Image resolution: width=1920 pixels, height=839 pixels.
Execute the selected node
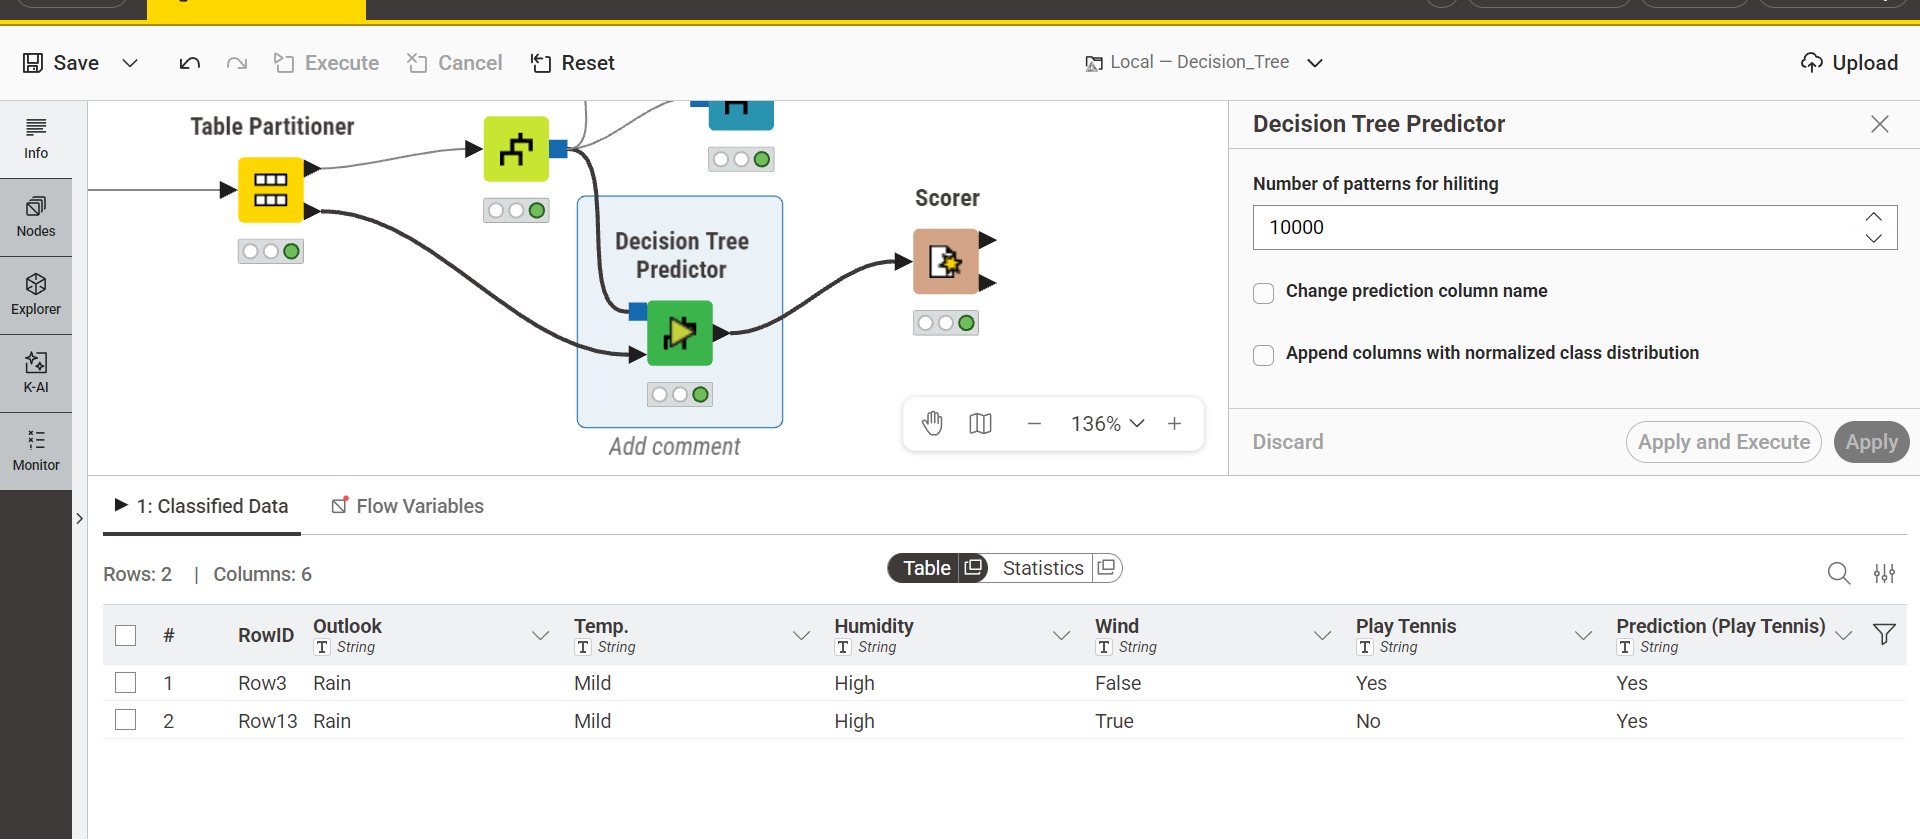(327, 63)
